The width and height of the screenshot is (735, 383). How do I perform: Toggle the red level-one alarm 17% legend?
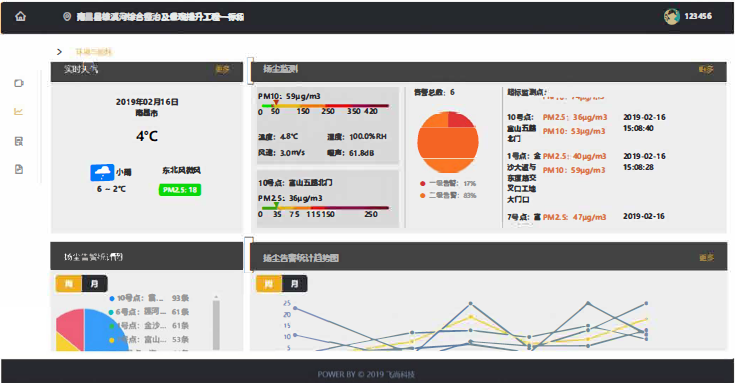[x=448, y=183]
